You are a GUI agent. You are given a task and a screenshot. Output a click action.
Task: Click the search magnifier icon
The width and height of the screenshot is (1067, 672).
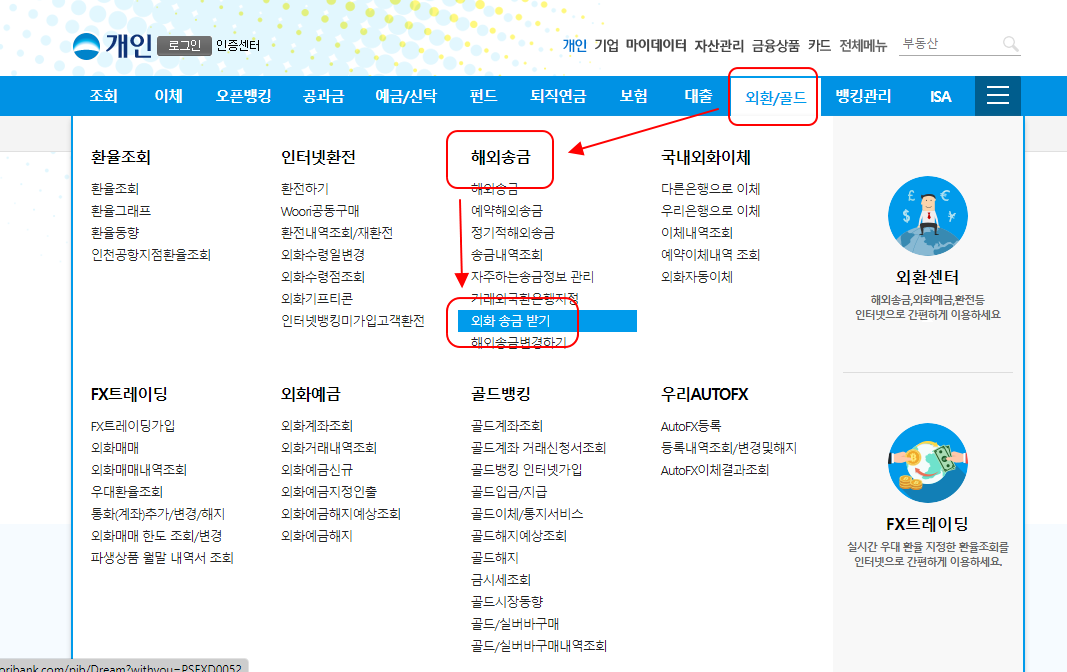(1011, 44)
